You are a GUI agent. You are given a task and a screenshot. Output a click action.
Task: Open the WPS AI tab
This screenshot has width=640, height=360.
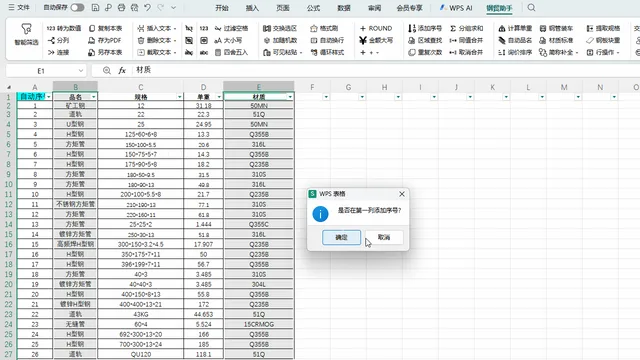tap(456, 8)
